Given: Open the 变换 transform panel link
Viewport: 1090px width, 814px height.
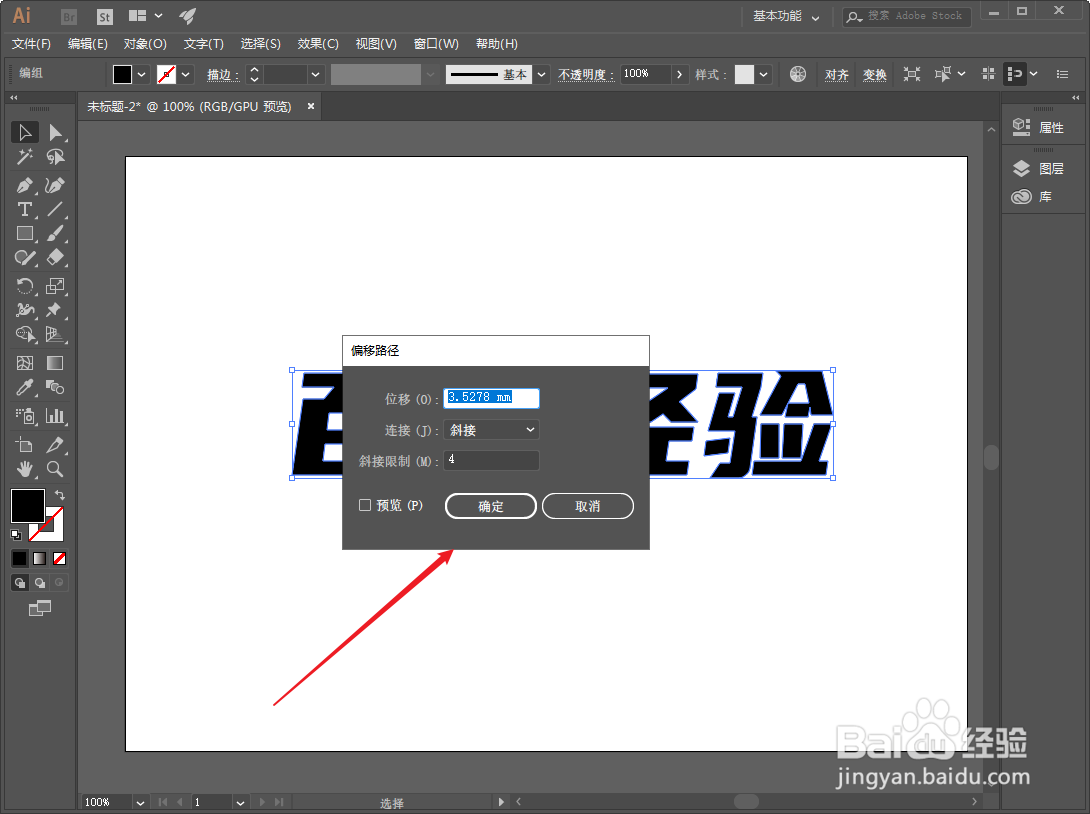Looking at the screenshot, I should tap(875, 74).
